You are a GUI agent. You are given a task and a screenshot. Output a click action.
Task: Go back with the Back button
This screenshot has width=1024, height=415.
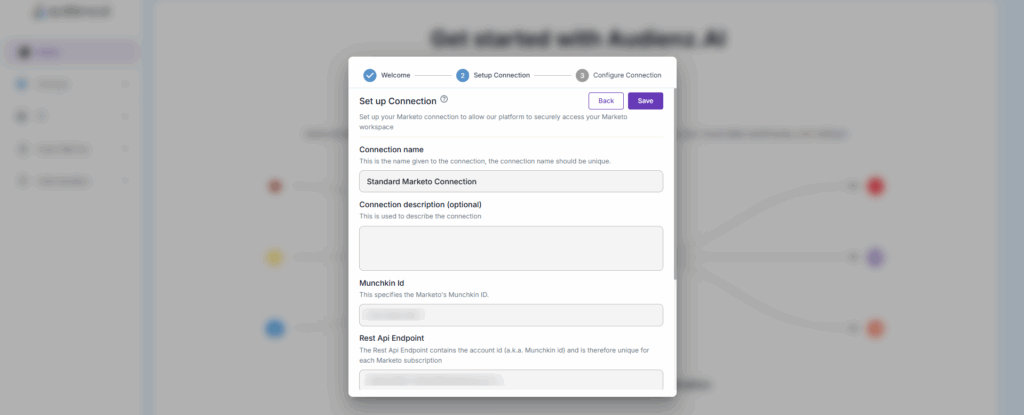point(606,101)
